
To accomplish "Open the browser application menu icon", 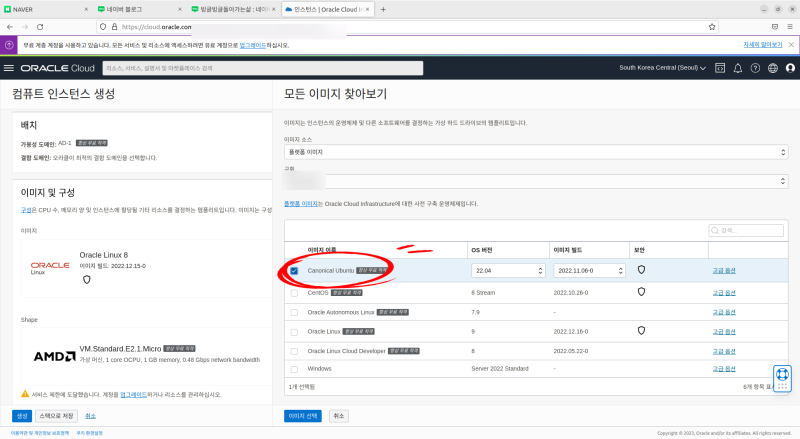I will coord(790,27).
